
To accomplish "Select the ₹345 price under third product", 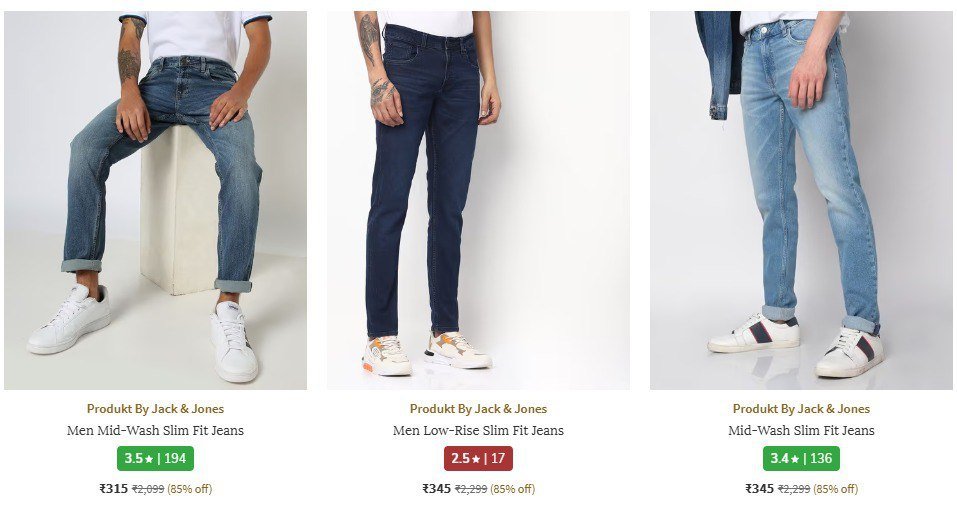I will click(759, 488).
